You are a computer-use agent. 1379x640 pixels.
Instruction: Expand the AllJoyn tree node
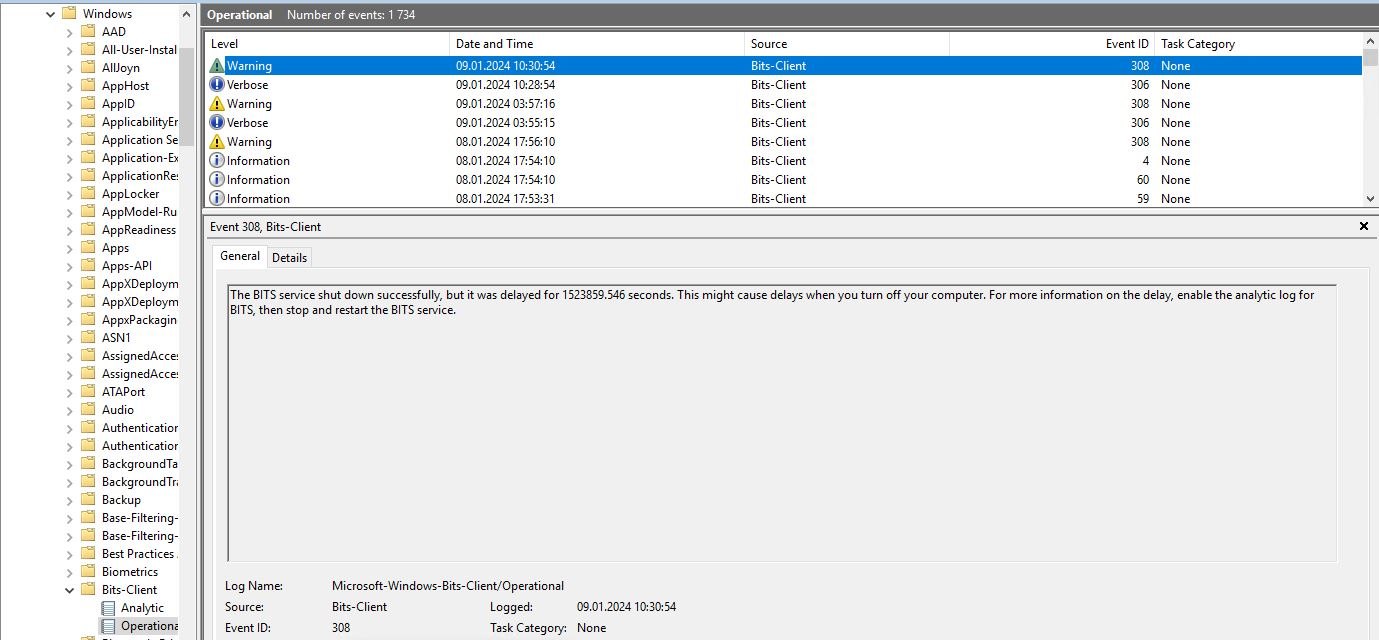(x=69, y=68)
